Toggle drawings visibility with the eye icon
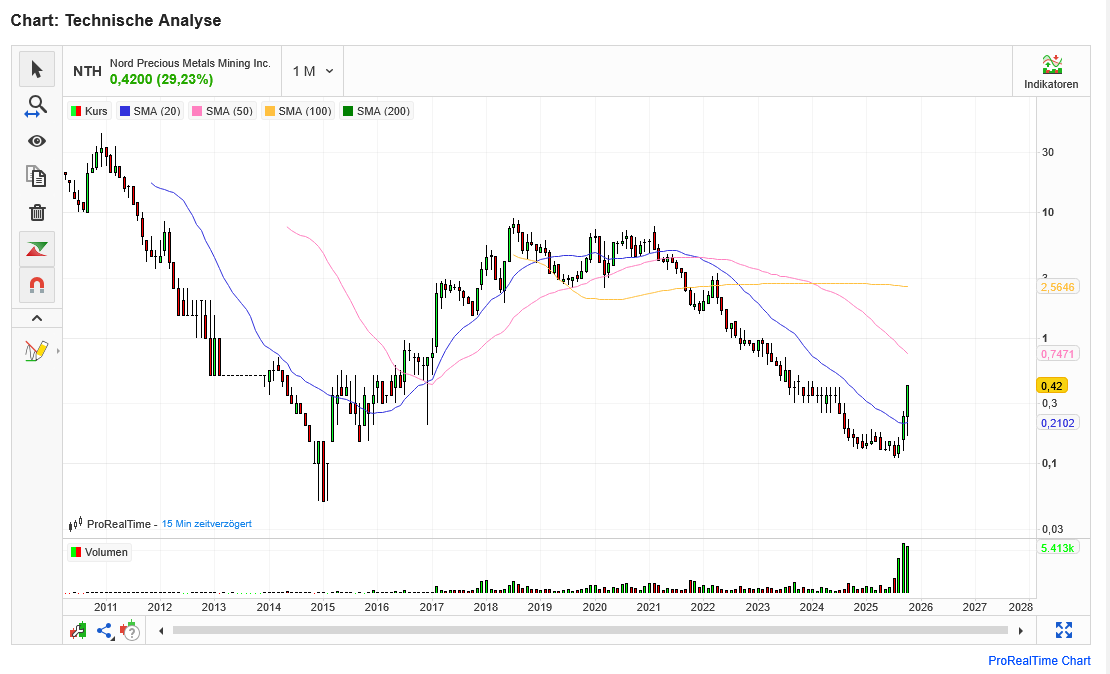 pyautogui.click(x=37, y=141)
